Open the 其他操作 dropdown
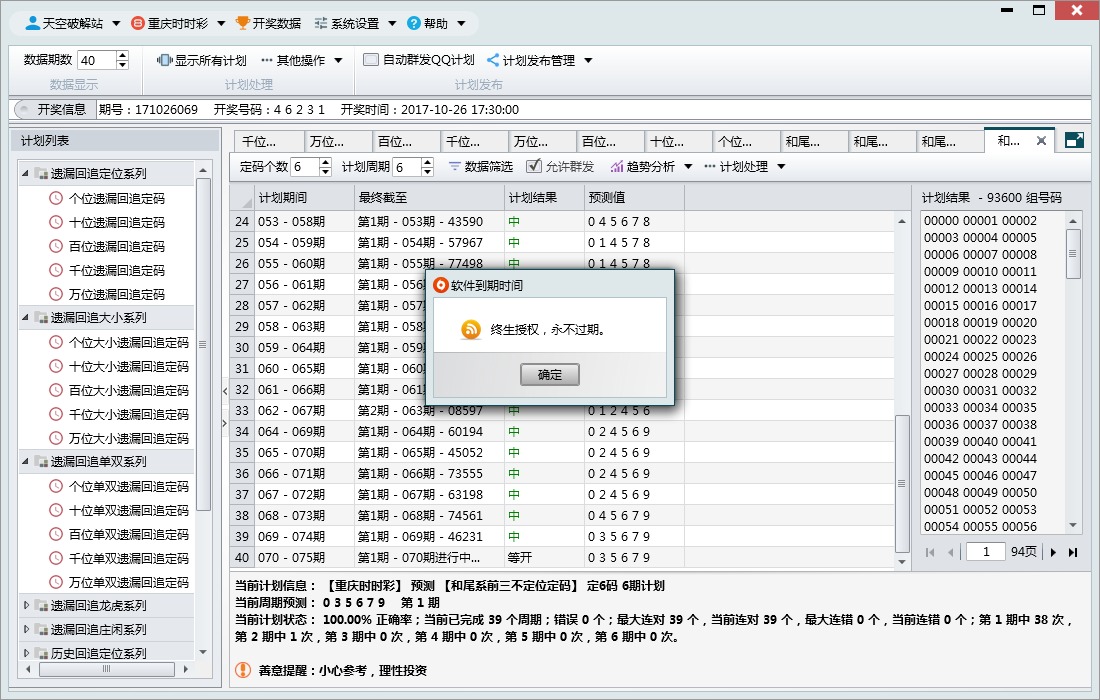 coord(302,58)
